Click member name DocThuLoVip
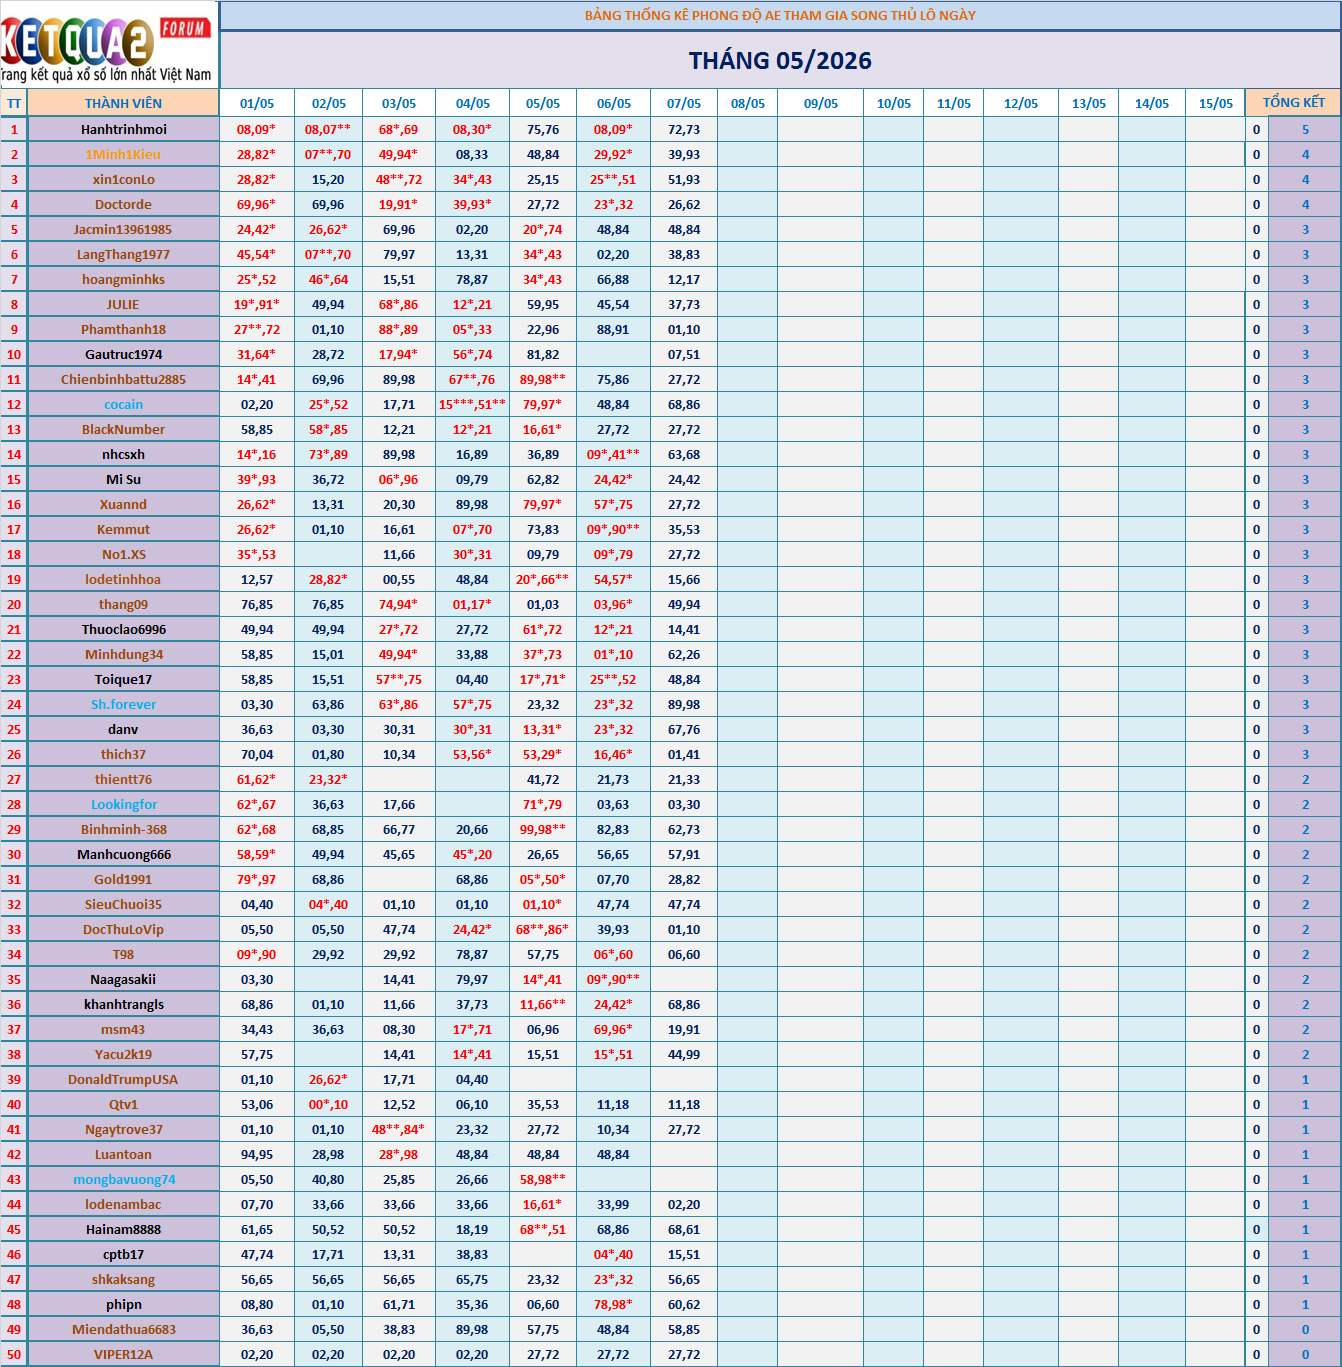The height and width of the screenshot is (1367, 1342). coord(123,929)
